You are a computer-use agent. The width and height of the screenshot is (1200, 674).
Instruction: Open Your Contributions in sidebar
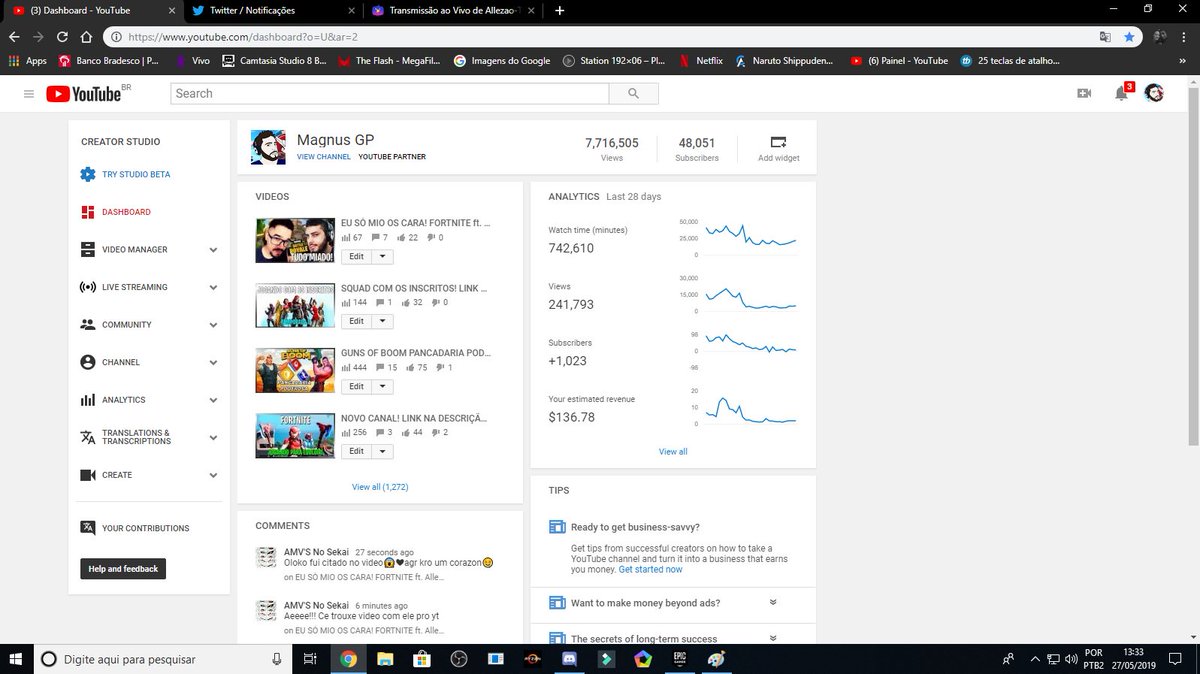(x=145, y=528)
